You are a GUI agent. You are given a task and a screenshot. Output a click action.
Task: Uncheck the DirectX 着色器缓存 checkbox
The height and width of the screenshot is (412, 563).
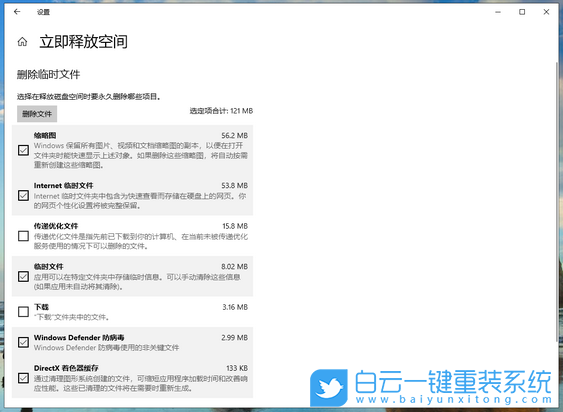pos(23,378)
